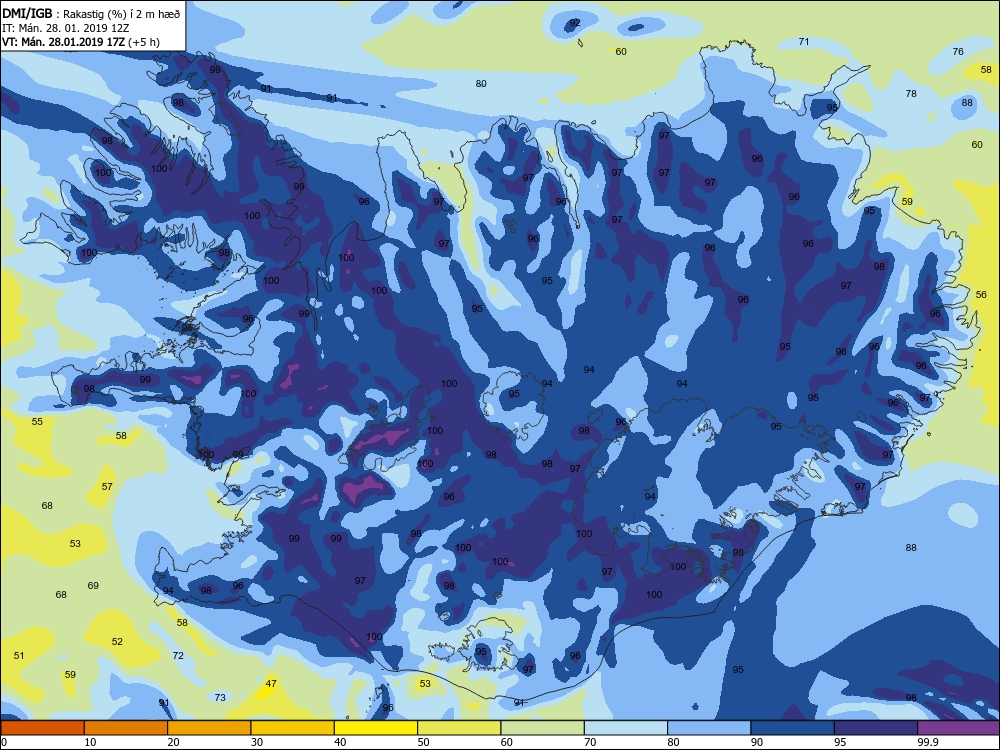1000x750 pixels.
Task: Click the '70' legend scale label
Action: tap(591, 742)
